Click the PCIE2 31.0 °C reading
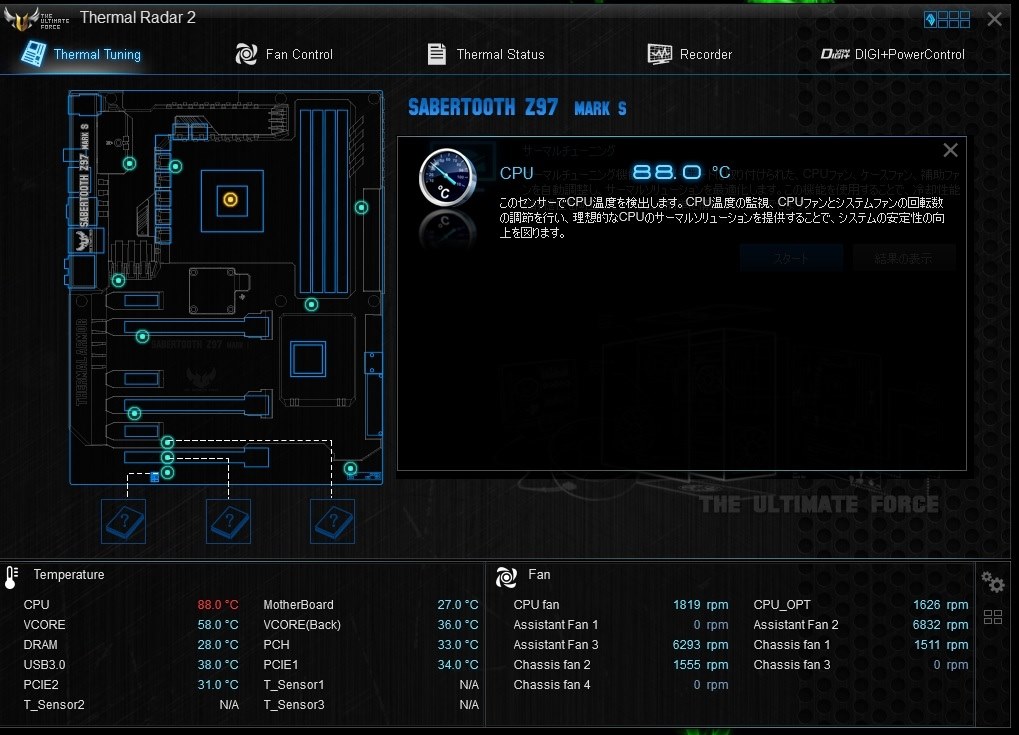1019x735 pixels. (218, 684)
